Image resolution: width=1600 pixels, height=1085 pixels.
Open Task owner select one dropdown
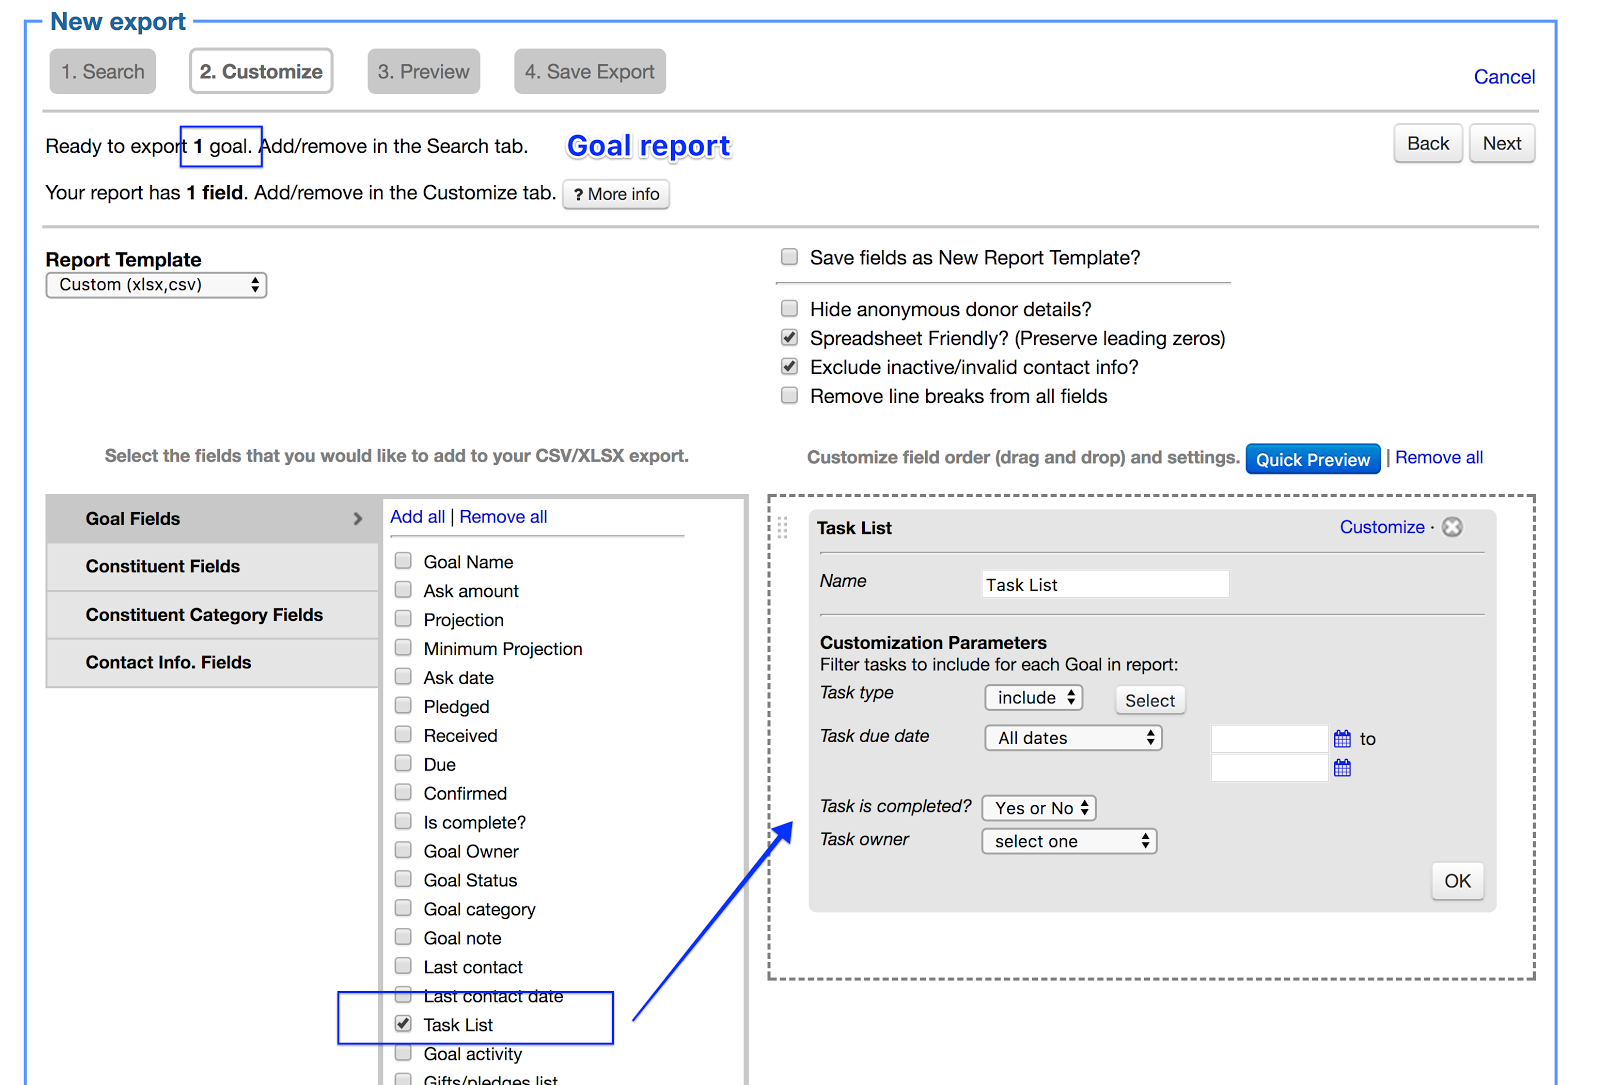(x=1069, y=841)
